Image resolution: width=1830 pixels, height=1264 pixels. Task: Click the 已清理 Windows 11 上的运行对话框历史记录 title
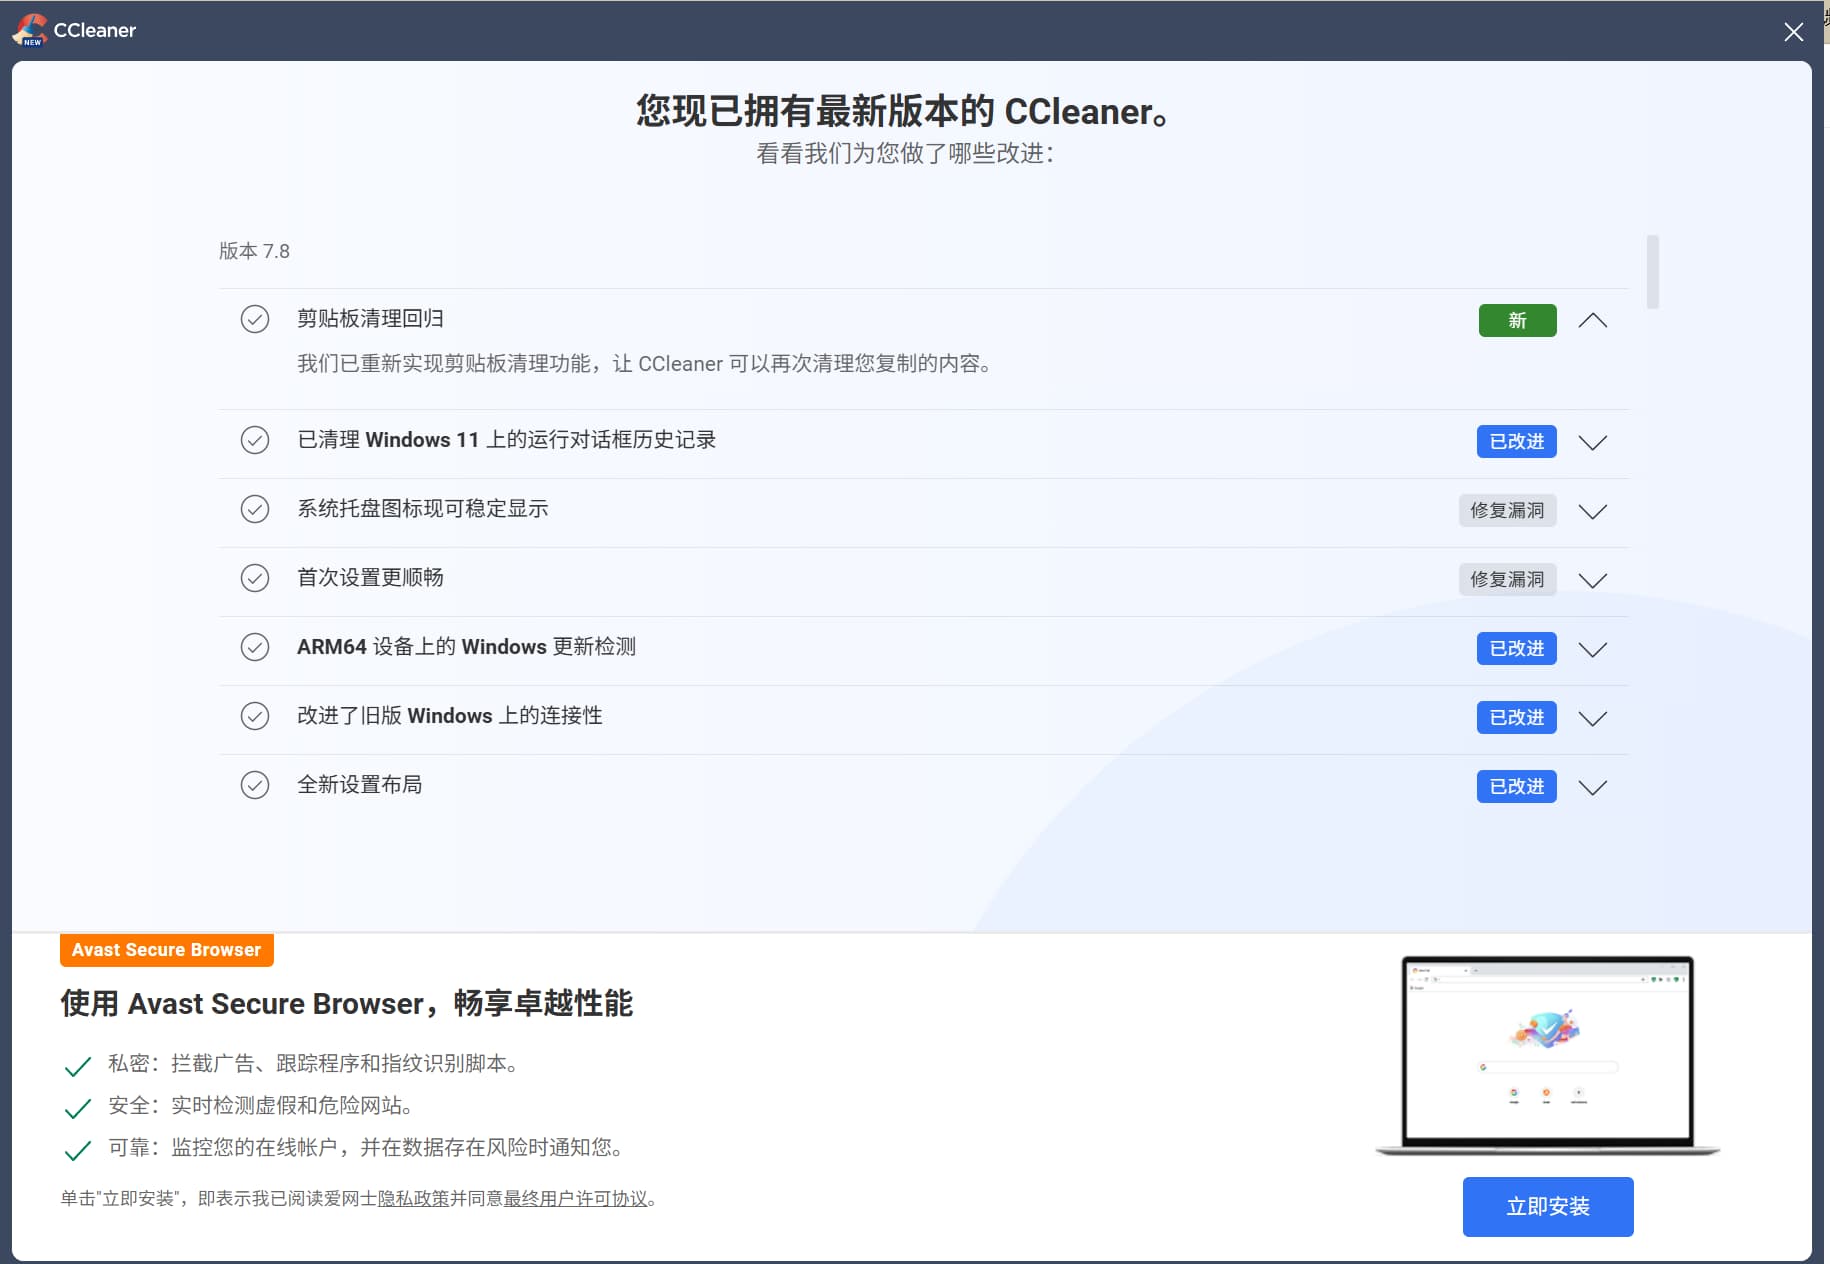click(506, 439)
